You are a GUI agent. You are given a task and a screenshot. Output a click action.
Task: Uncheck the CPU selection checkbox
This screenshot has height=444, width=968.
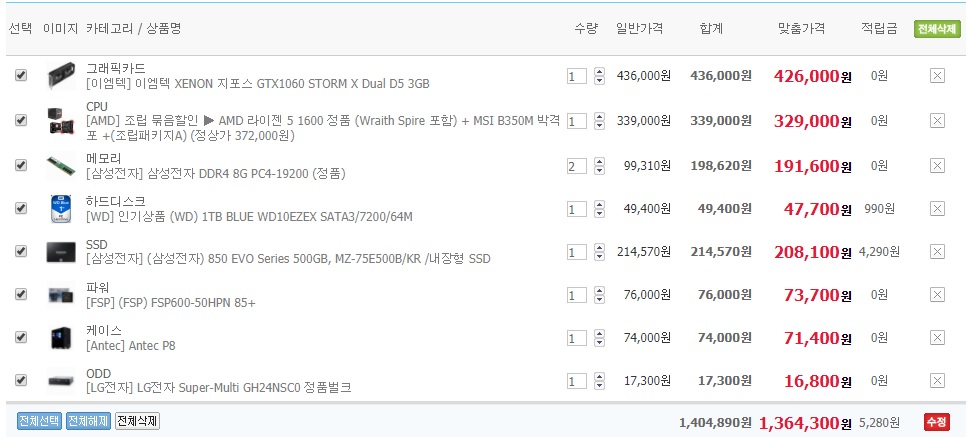point(21,120)
